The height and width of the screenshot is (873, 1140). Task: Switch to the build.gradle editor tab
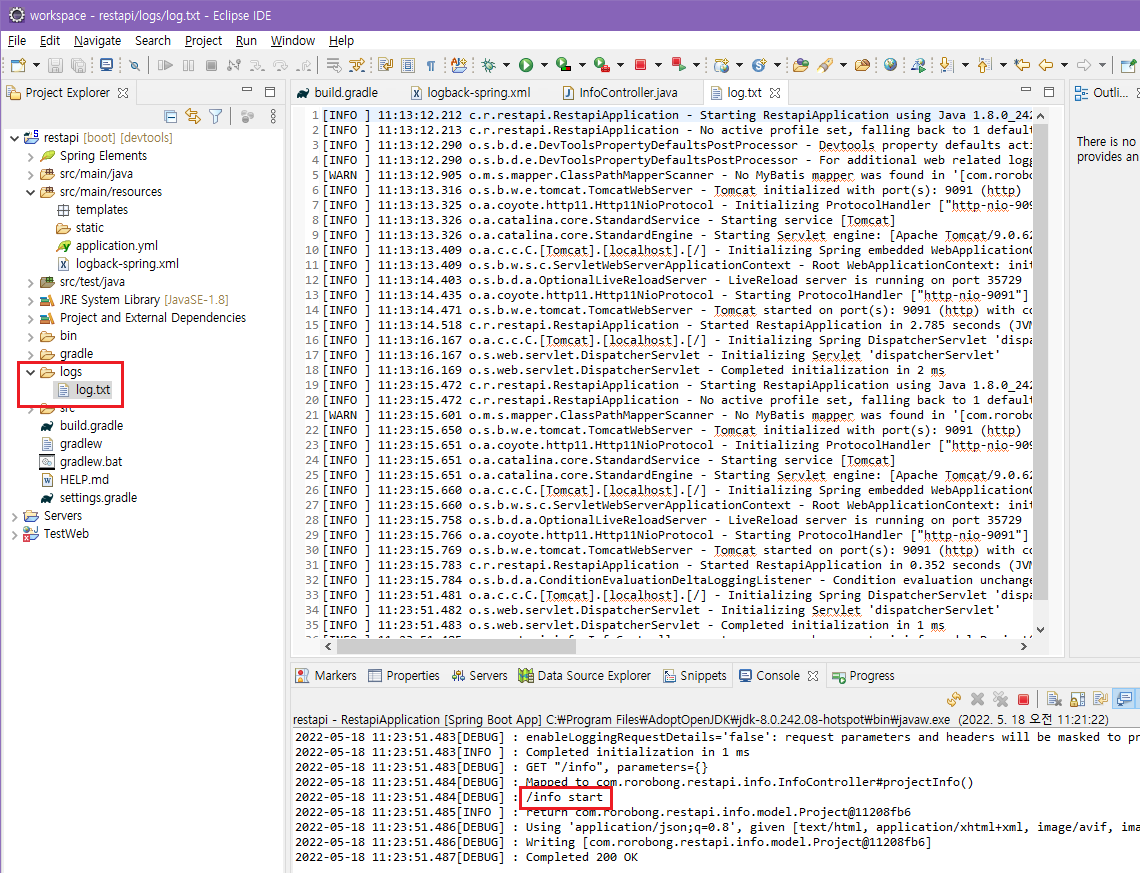click(x=338, y=92)
